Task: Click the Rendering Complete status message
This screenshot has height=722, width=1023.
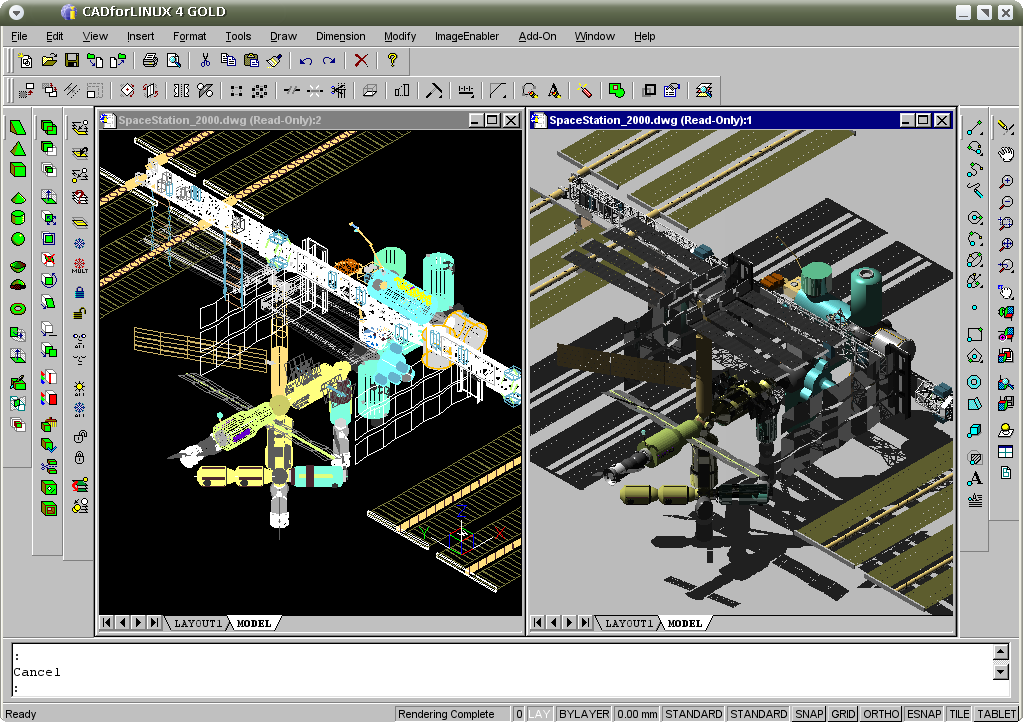Action: coord(453,714)
